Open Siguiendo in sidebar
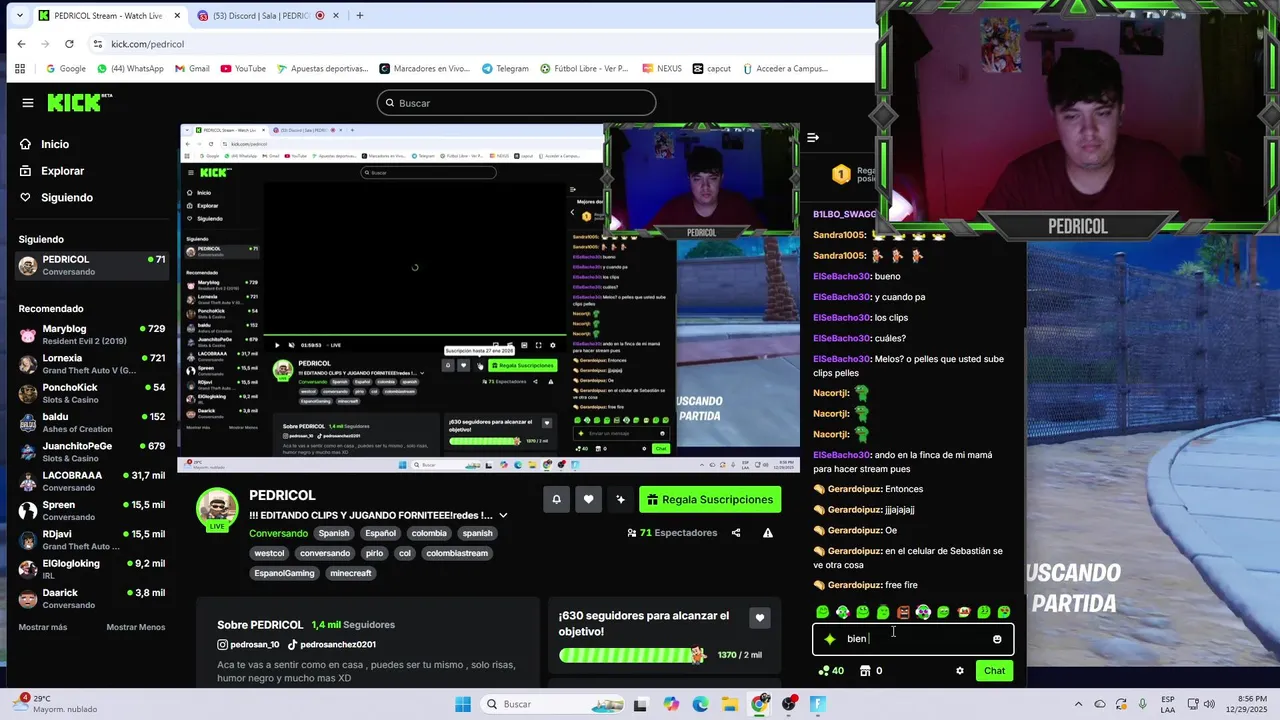This screenshot has width=1280, height=720. (66, 198)
